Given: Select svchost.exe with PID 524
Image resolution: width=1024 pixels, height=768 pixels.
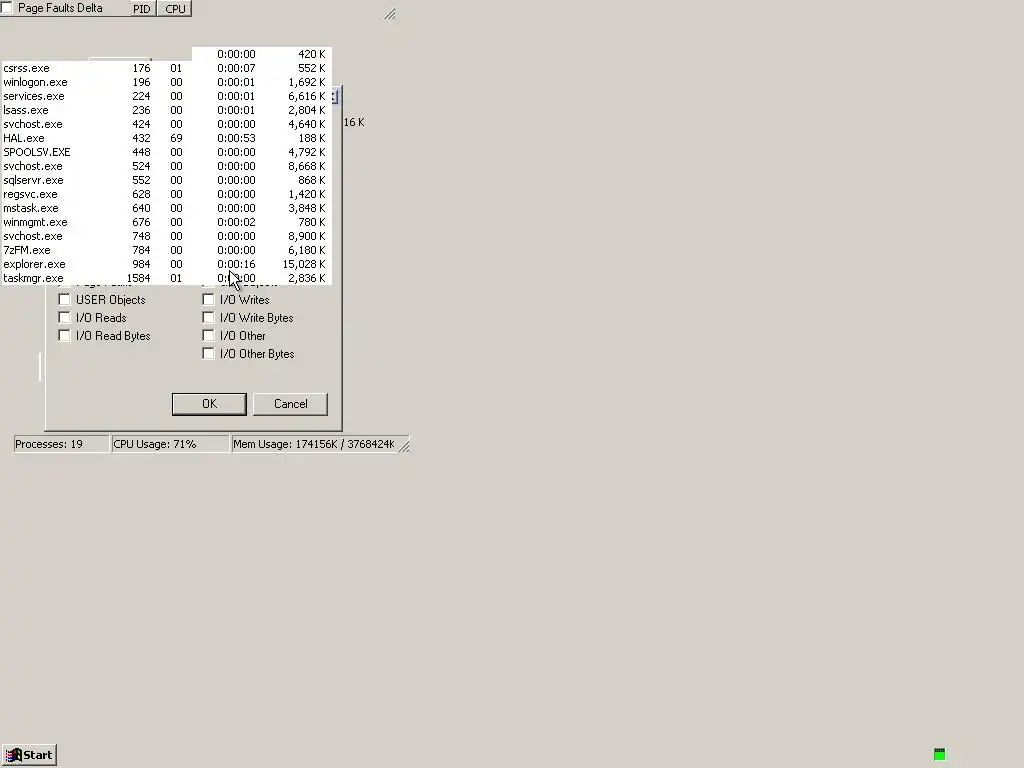Looking at the screenshot, I should pos(167,167).
